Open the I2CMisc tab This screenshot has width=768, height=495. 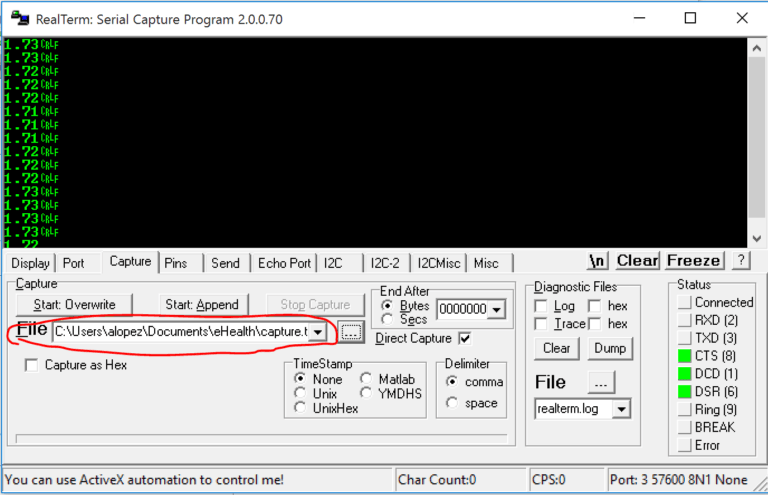[x=438, y=263]
